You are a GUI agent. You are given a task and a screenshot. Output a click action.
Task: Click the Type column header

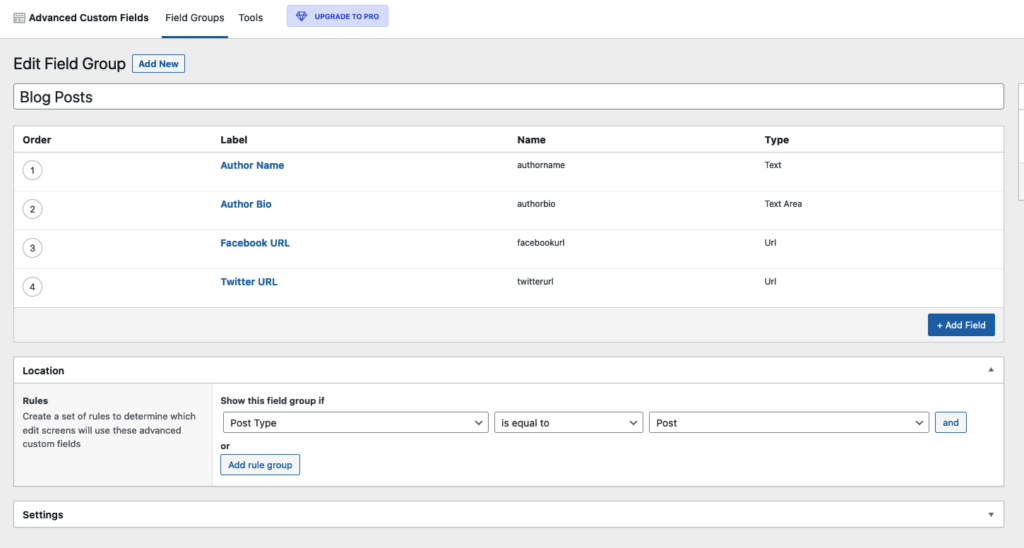776,140
